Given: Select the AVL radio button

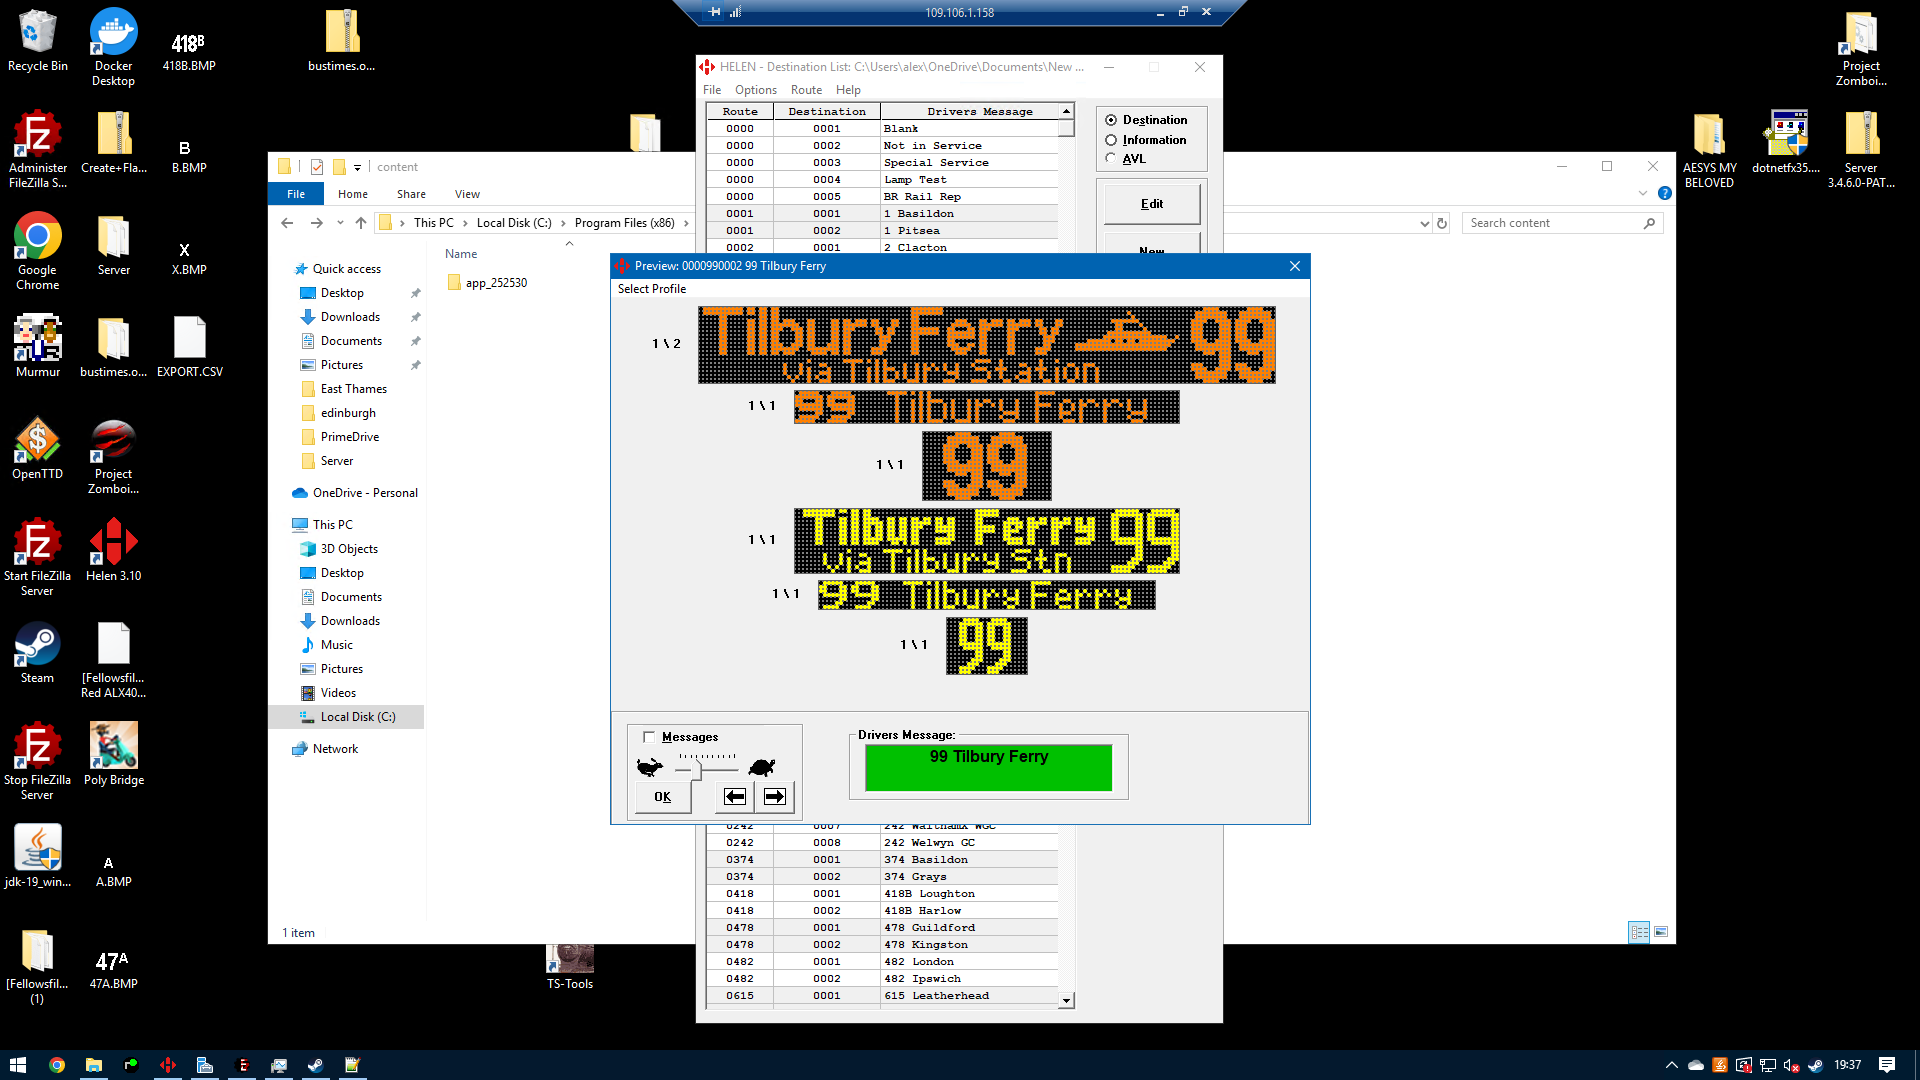Looking at the screenshot, I should click(x=1111, y=159).
